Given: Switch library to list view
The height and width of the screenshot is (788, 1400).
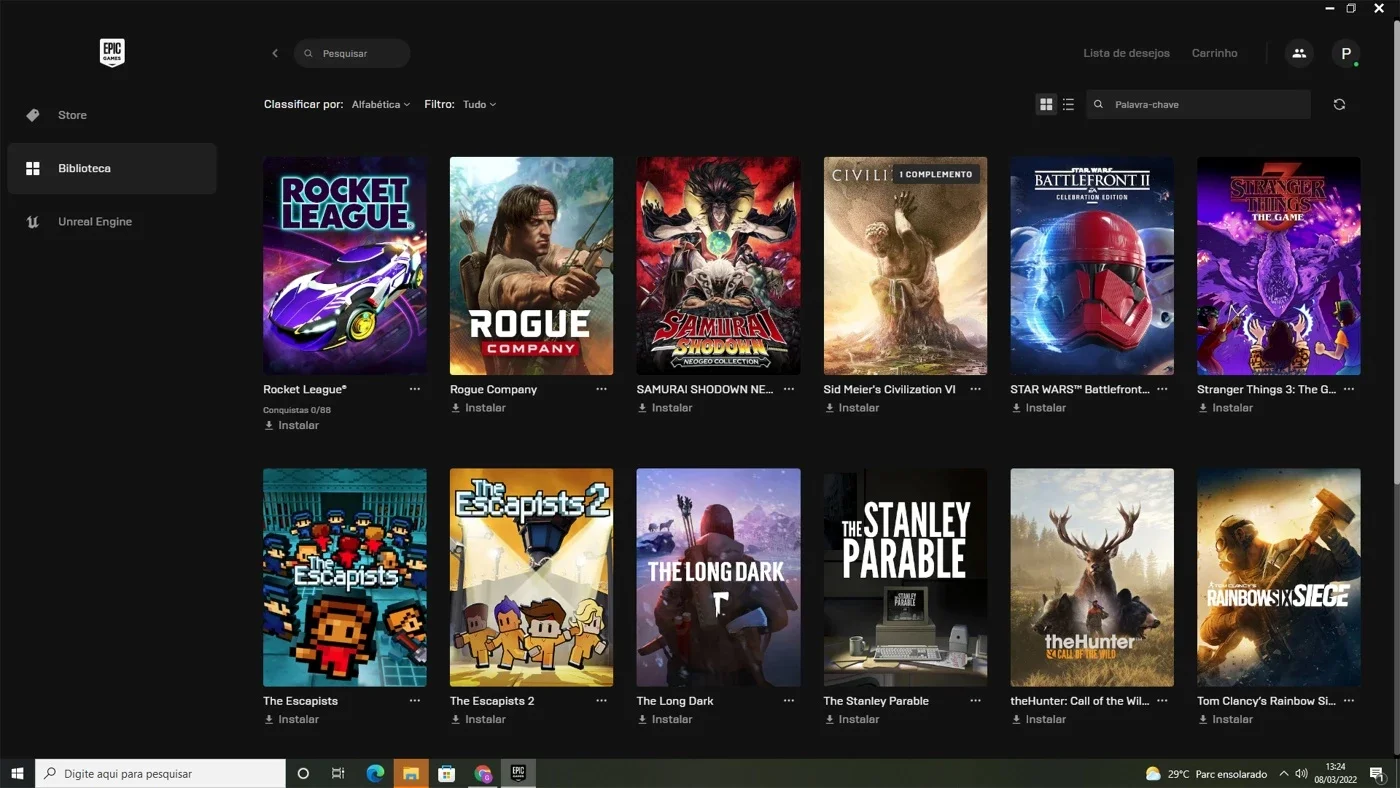Looking at the screenshot, I should point(1069,104).
